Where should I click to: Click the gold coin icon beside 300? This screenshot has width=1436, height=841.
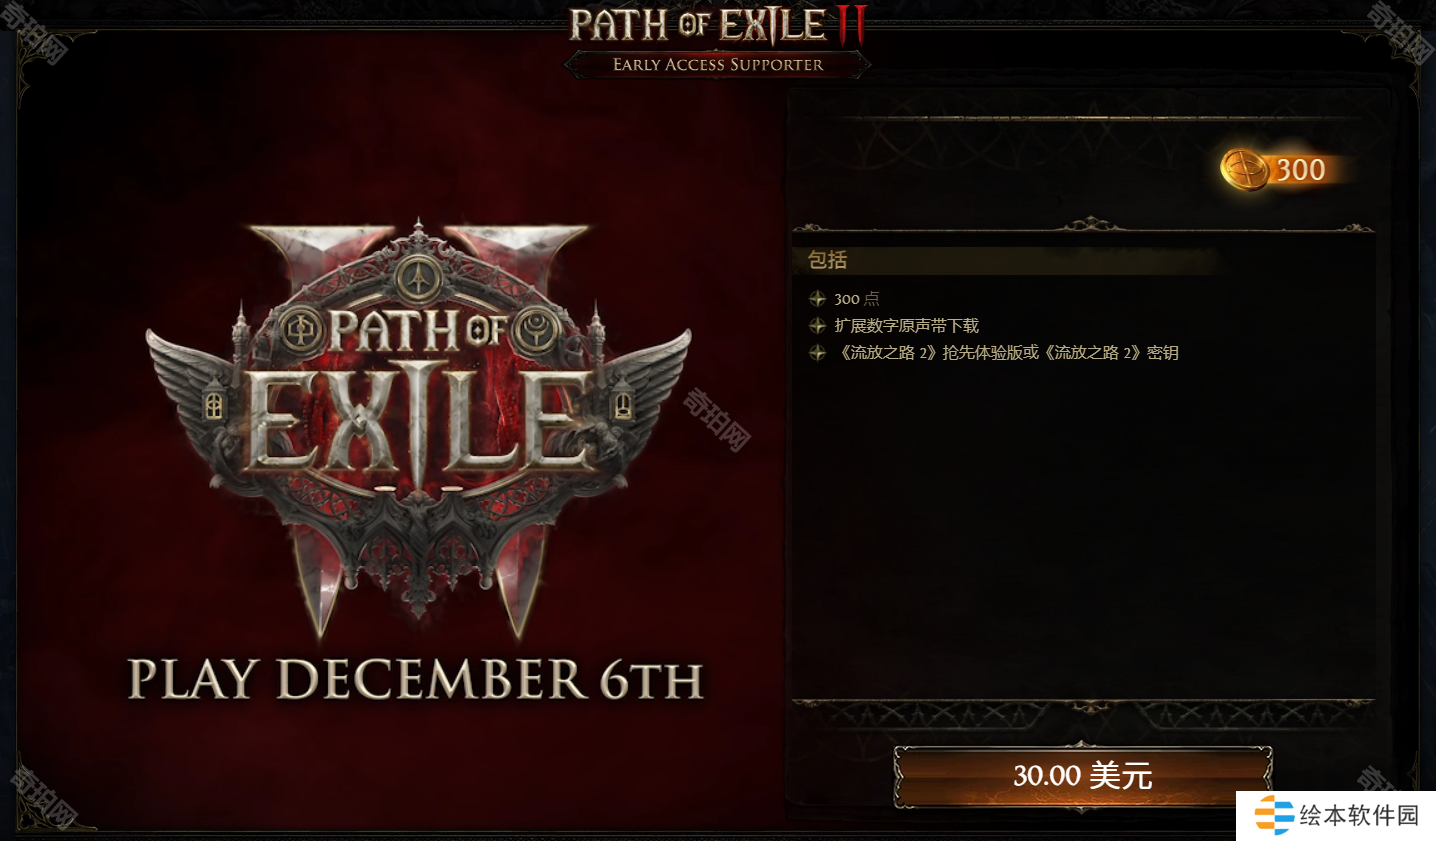point(1244,169)
